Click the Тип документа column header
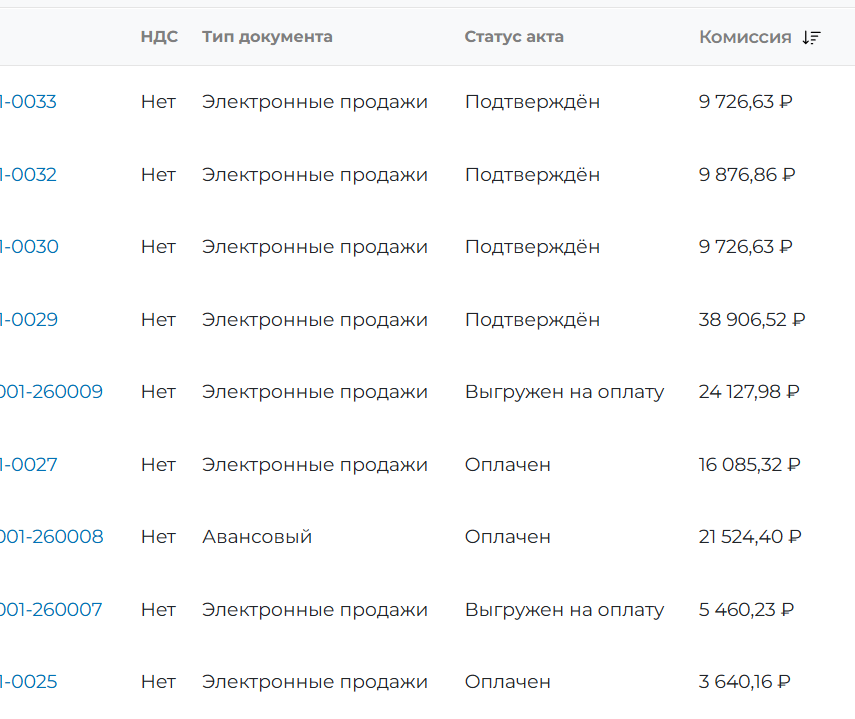 tap(267, 37)
